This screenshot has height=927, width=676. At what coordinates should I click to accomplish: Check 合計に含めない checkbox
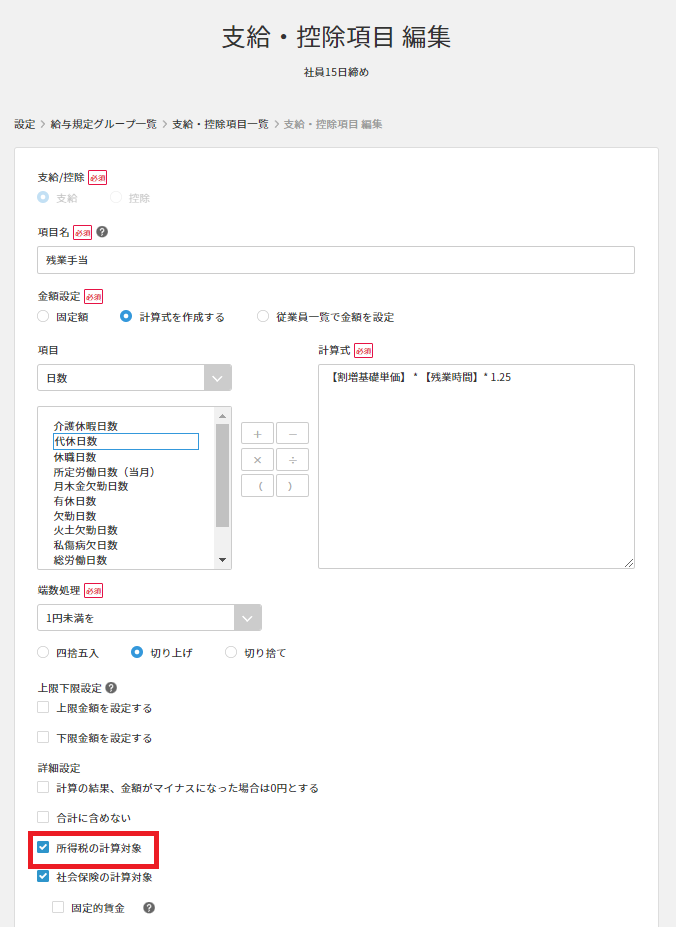(43, 817)
